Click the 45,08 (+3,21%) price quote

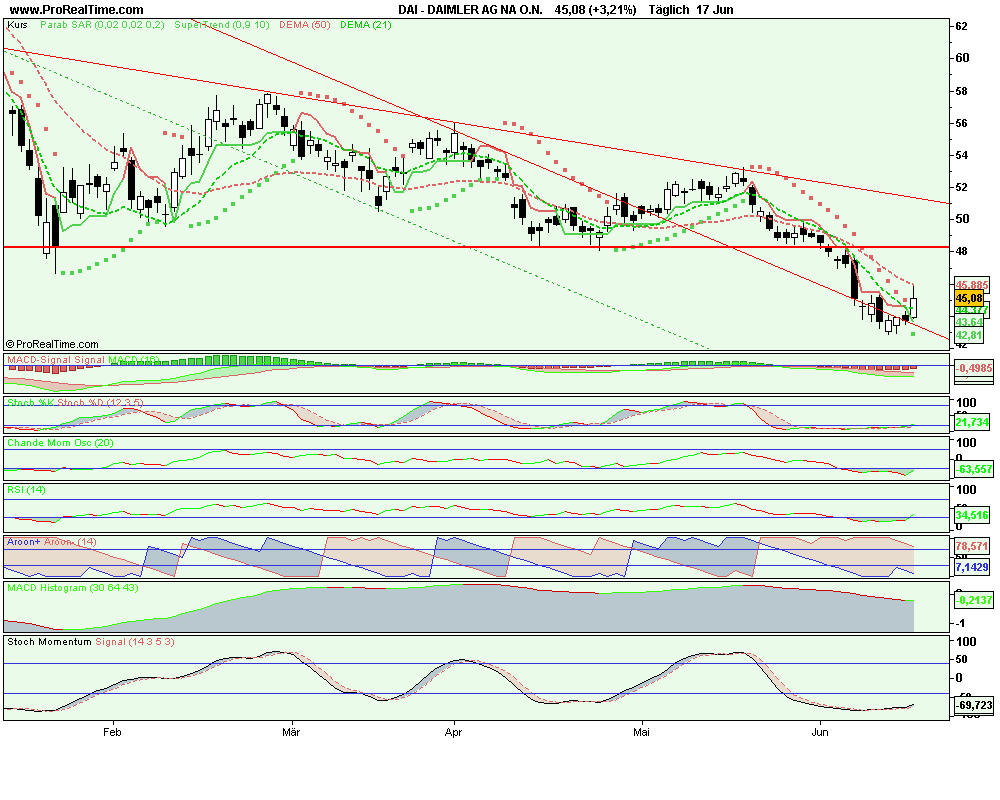(x=595, y=10)
